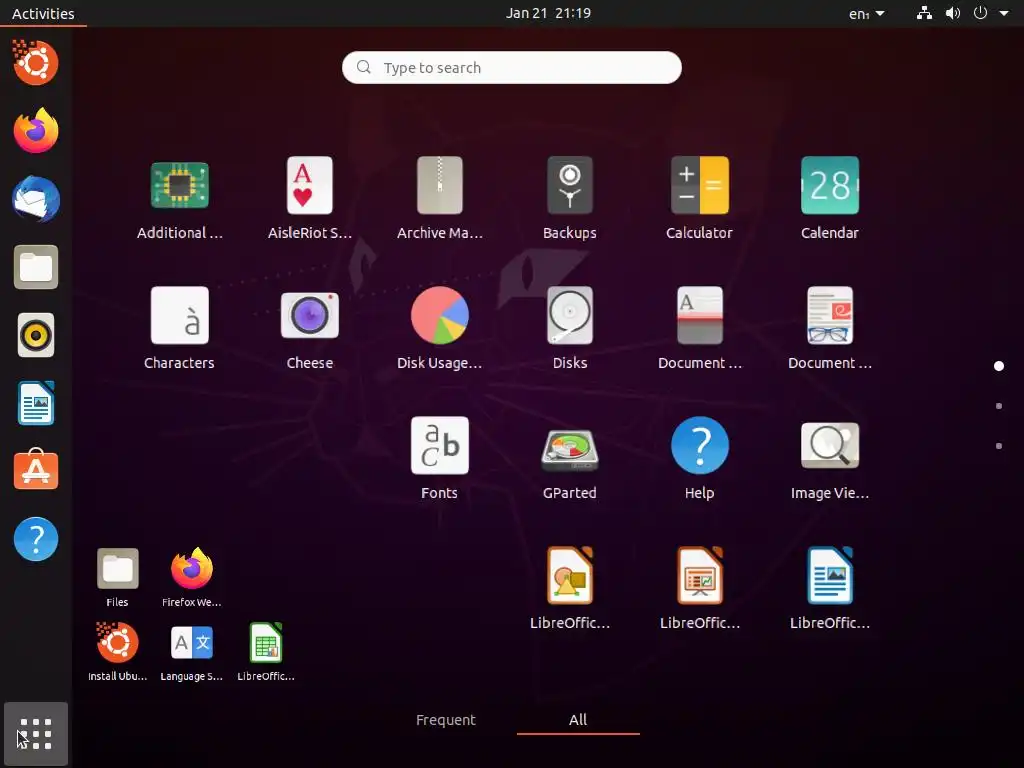The image size is (1024, 768).
Task: Expand the en input source dropdown
Action: [x=867, y=13]
